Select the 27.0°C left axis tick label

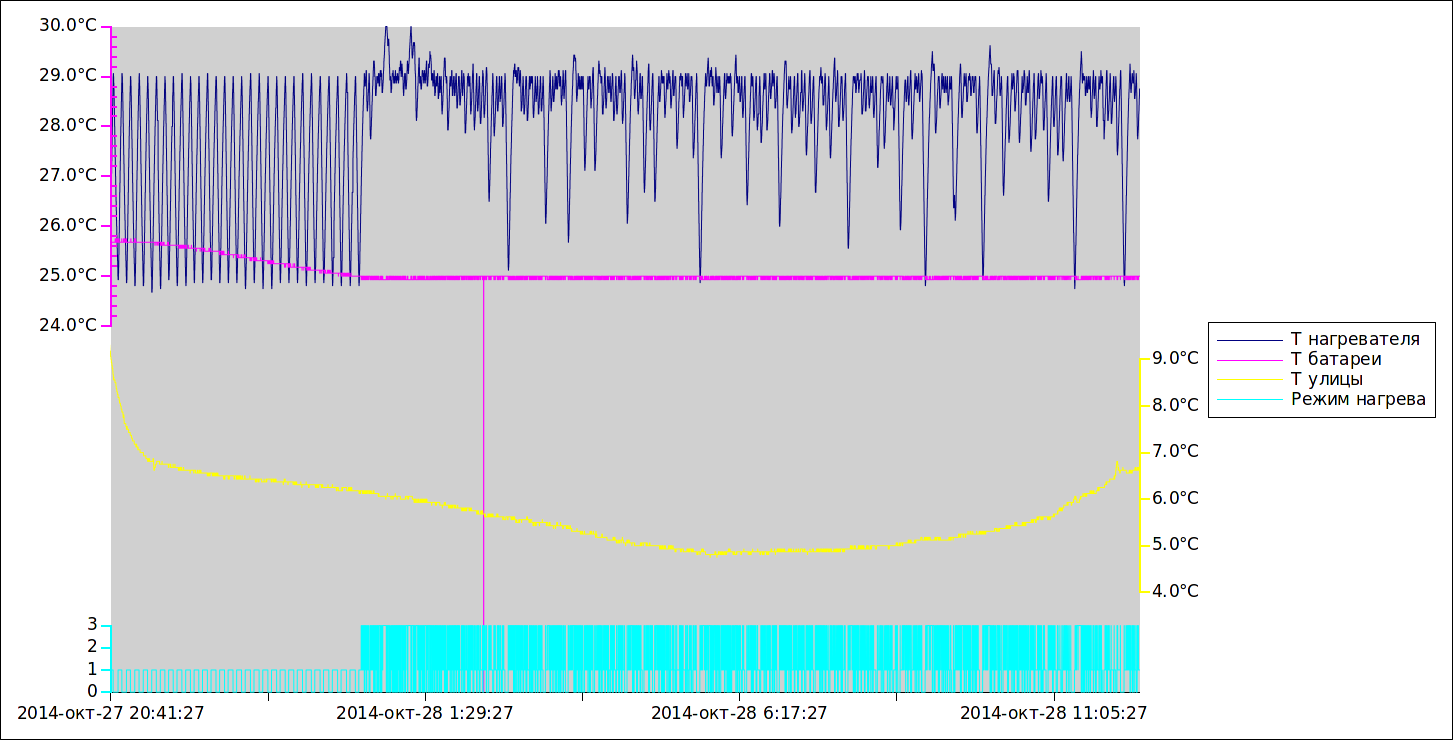[x=68, y=175]
